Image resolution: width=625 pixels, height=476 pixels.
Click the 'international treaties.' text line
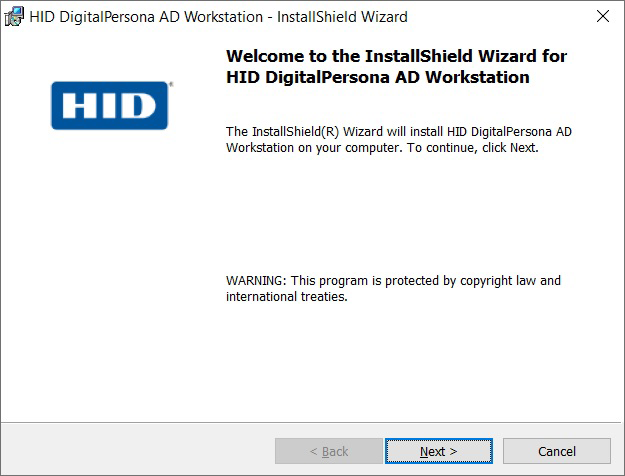(286, 298)
